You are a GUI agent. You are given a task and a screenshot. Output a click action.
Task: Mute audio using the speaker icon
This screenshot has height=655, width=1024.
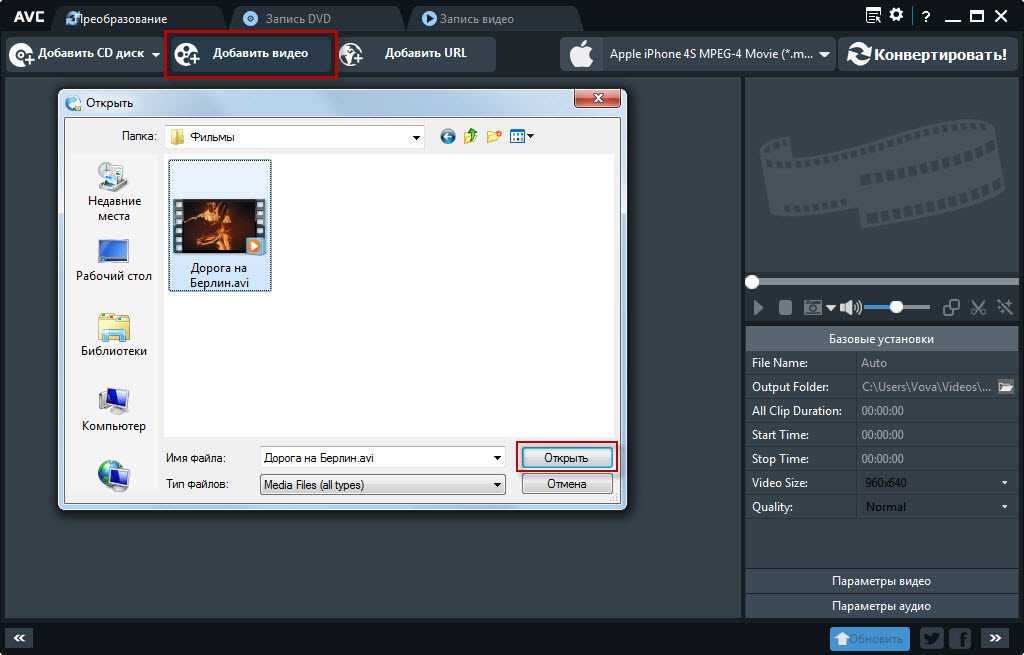[850, 307]
